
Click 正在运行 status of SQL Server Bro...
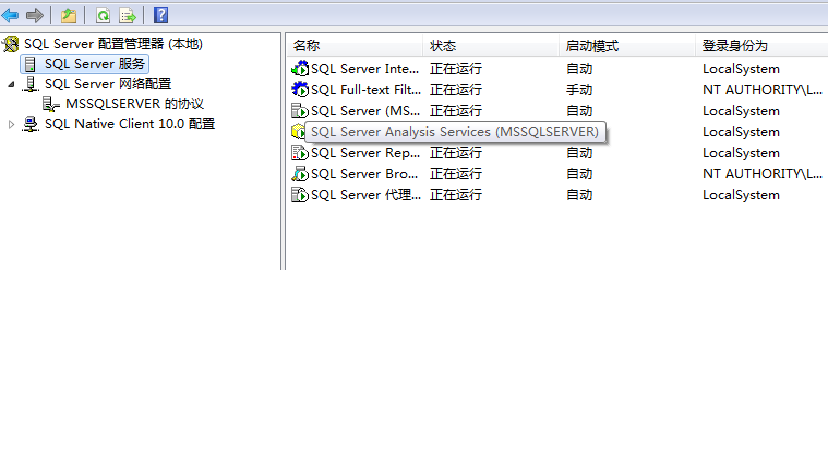point(456,174)
